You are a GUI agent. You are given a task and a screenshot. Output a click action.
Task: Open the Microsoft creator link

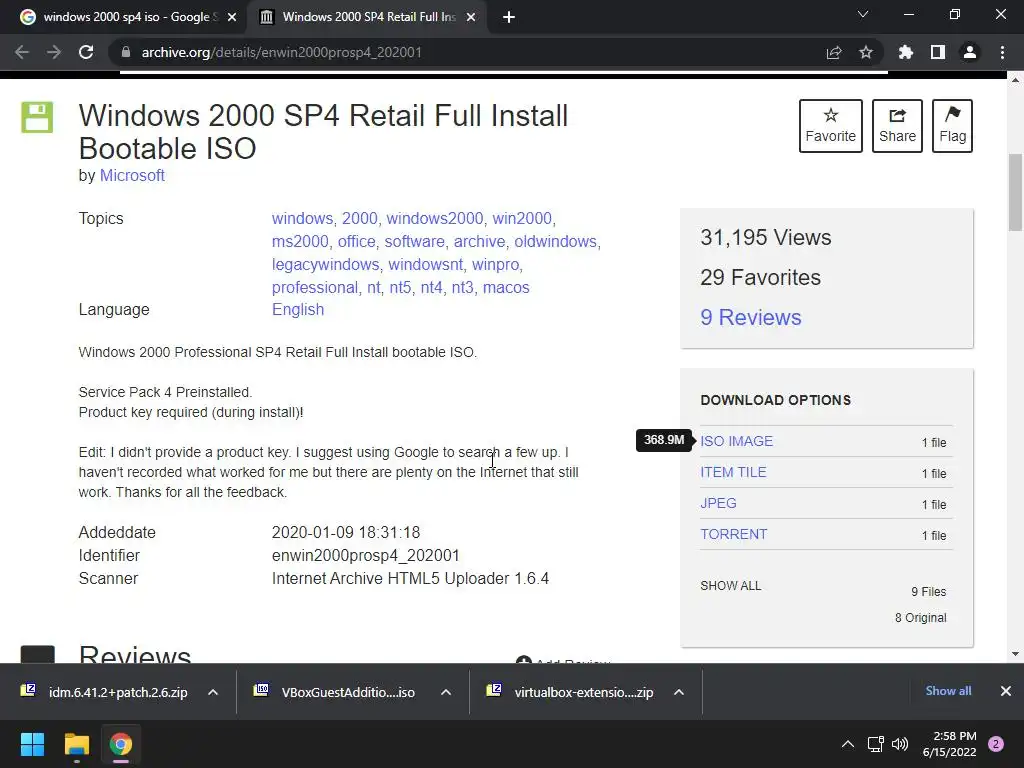click(132, 176)
